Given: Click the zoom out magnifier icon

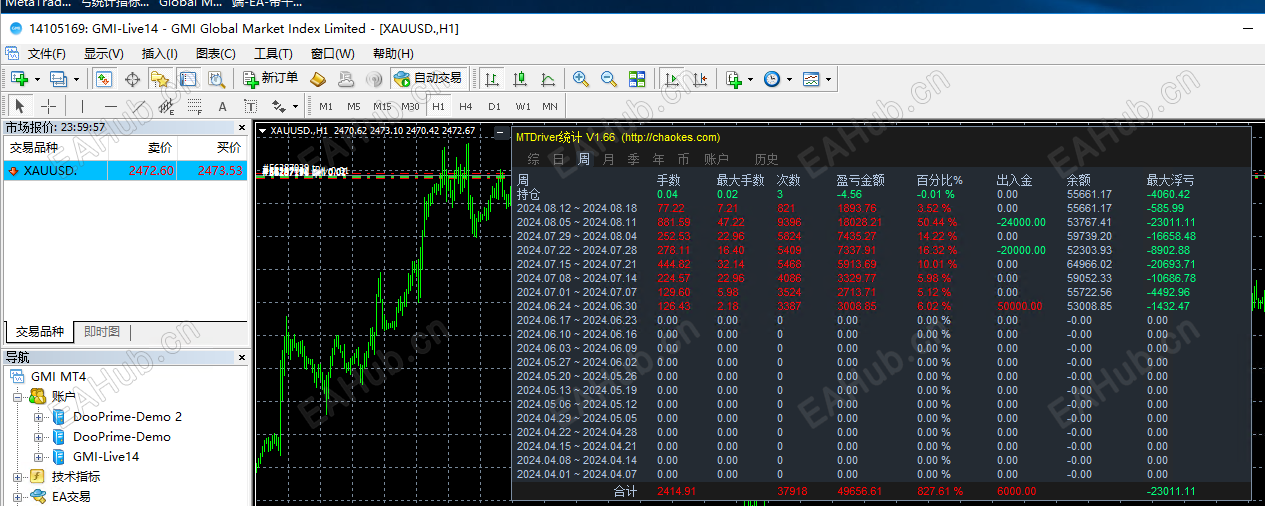Looking at the screenshot, I should click(608, 79).
